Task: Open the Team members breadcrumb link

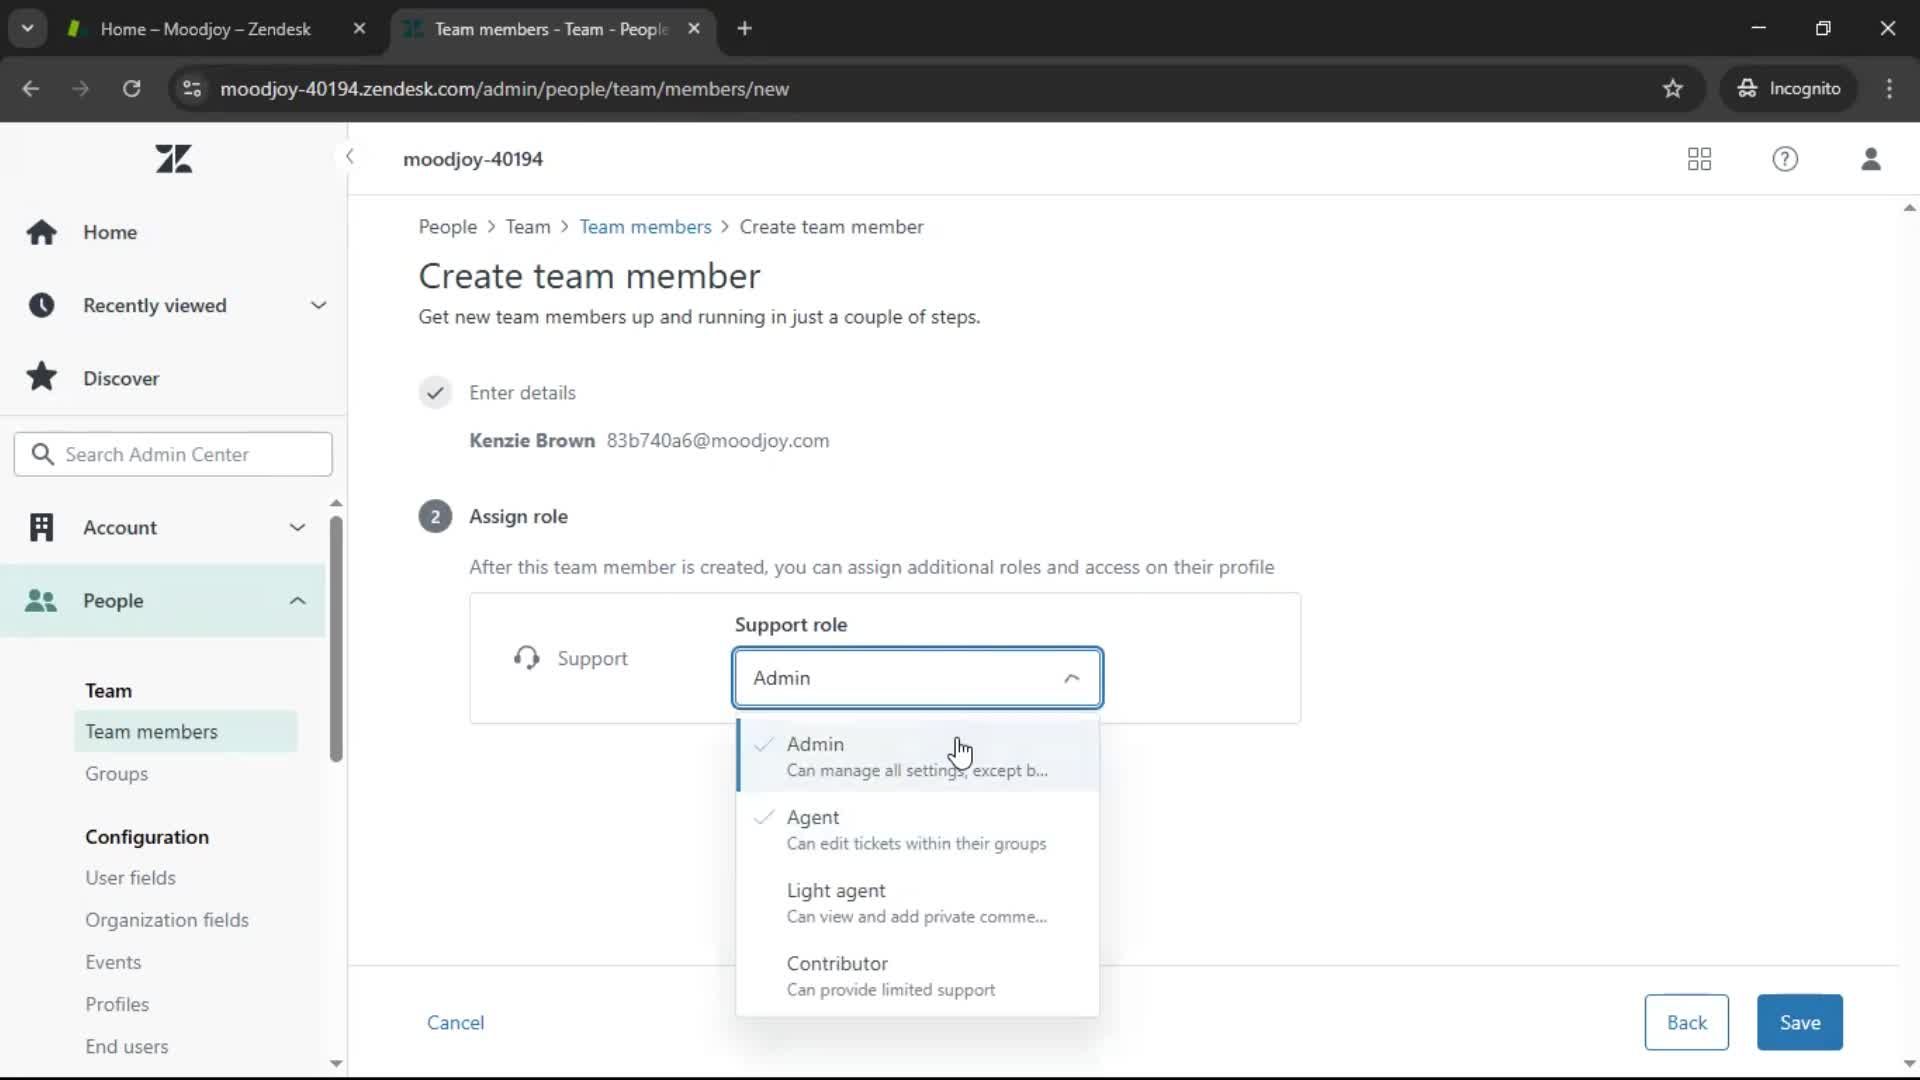Action: [645, 227]
